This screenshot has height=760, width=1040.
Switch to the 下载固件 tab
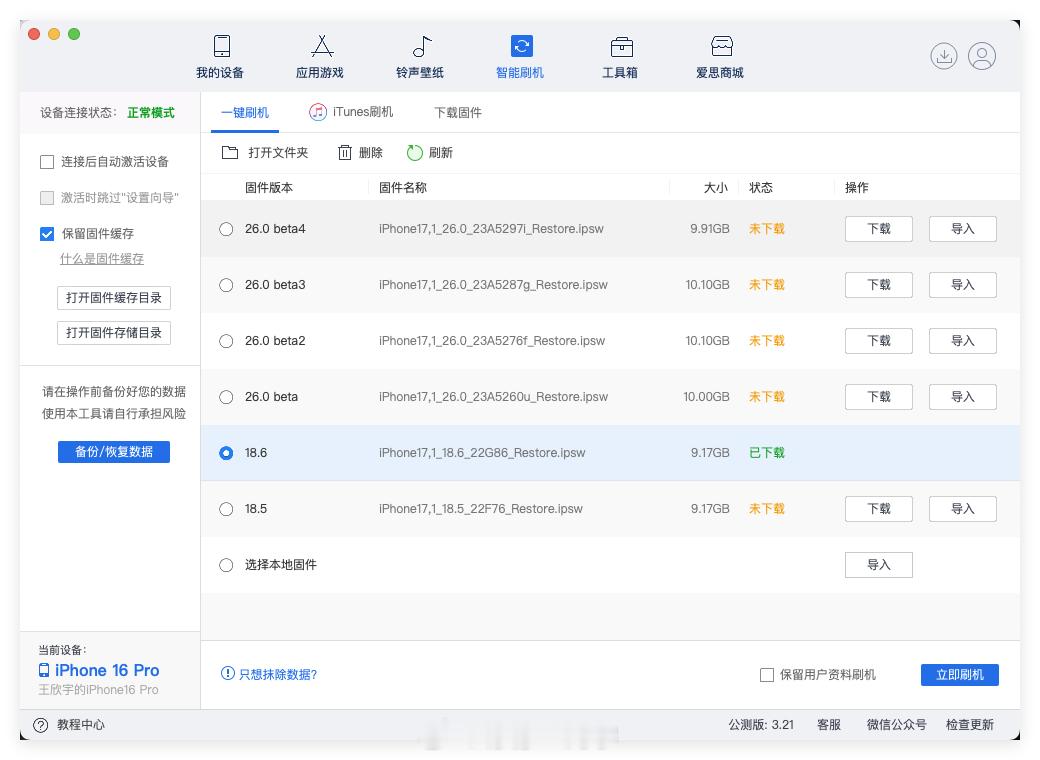point(458,113)
